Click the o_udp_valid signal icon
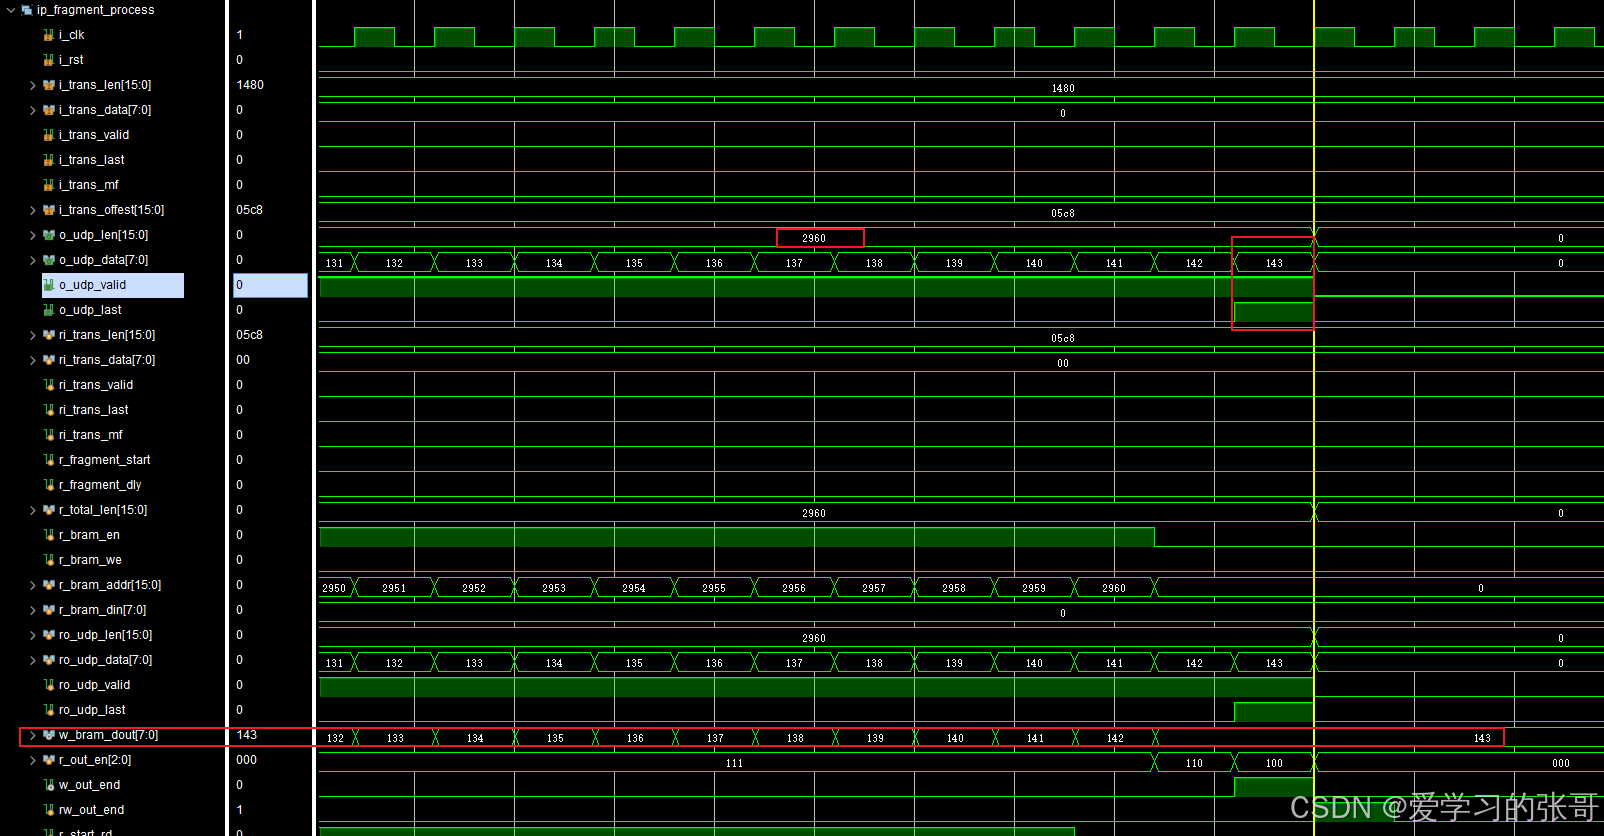 coord(49,285)
